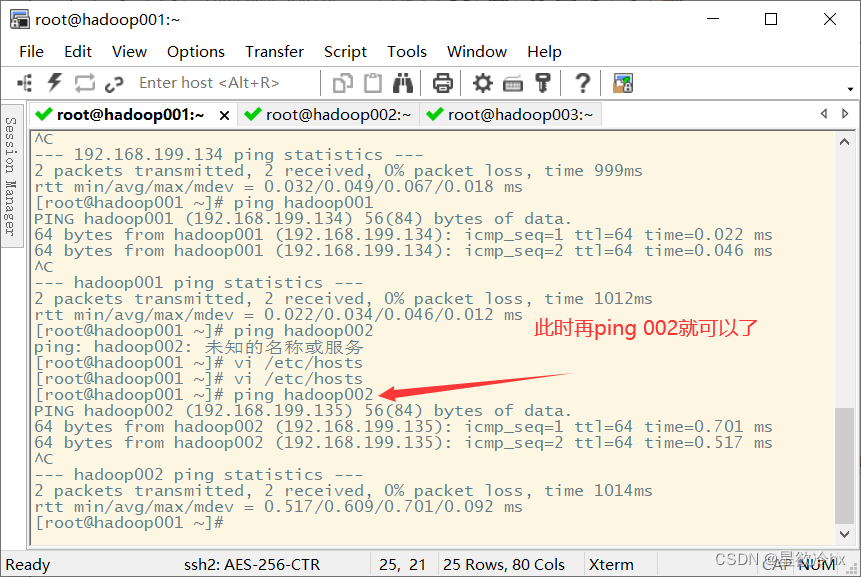
Task: Open the Options menu
Action: tap(195, 52)
